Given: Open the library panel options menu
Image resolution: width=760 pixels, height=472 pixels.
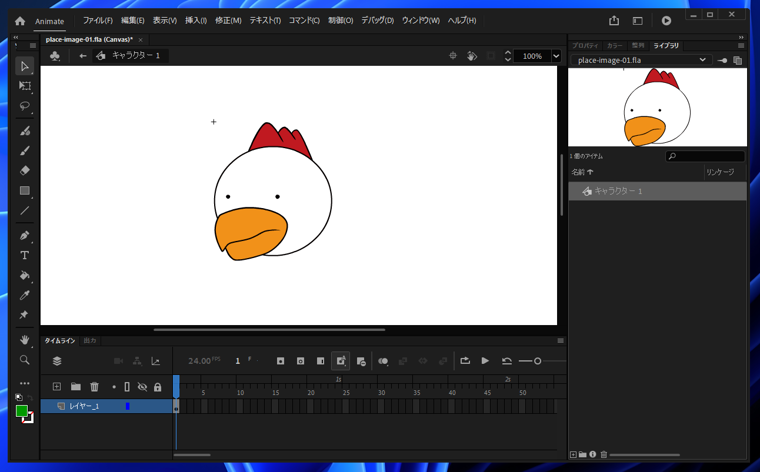Looking at the screenshot, I should pyautogui.click(x=741, y=45).
